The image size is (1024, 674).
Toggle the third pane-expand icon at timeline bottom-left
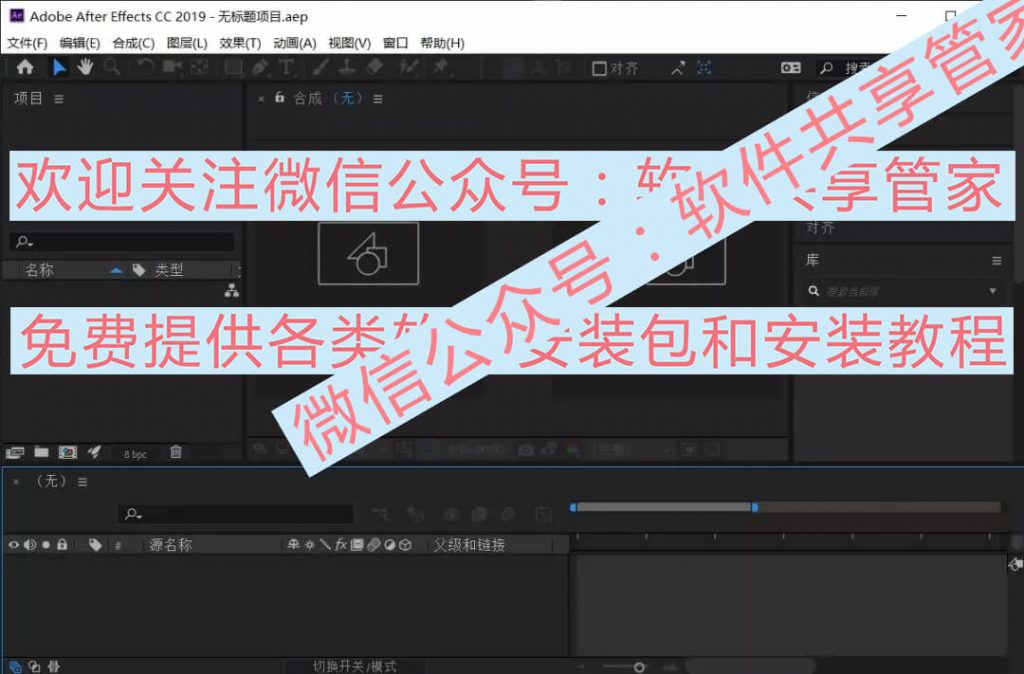coord(54,666)
